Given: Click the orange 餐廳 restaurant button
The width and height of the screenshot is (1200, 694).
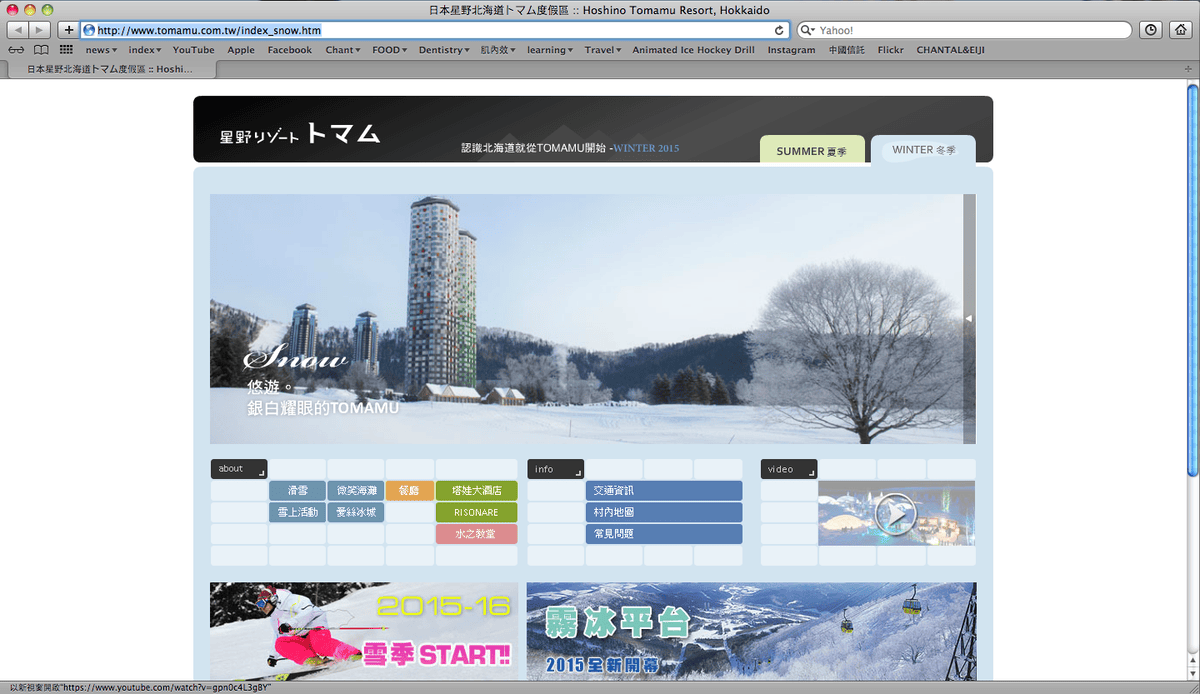Looking at the screenshot, I should coord(409,491).
